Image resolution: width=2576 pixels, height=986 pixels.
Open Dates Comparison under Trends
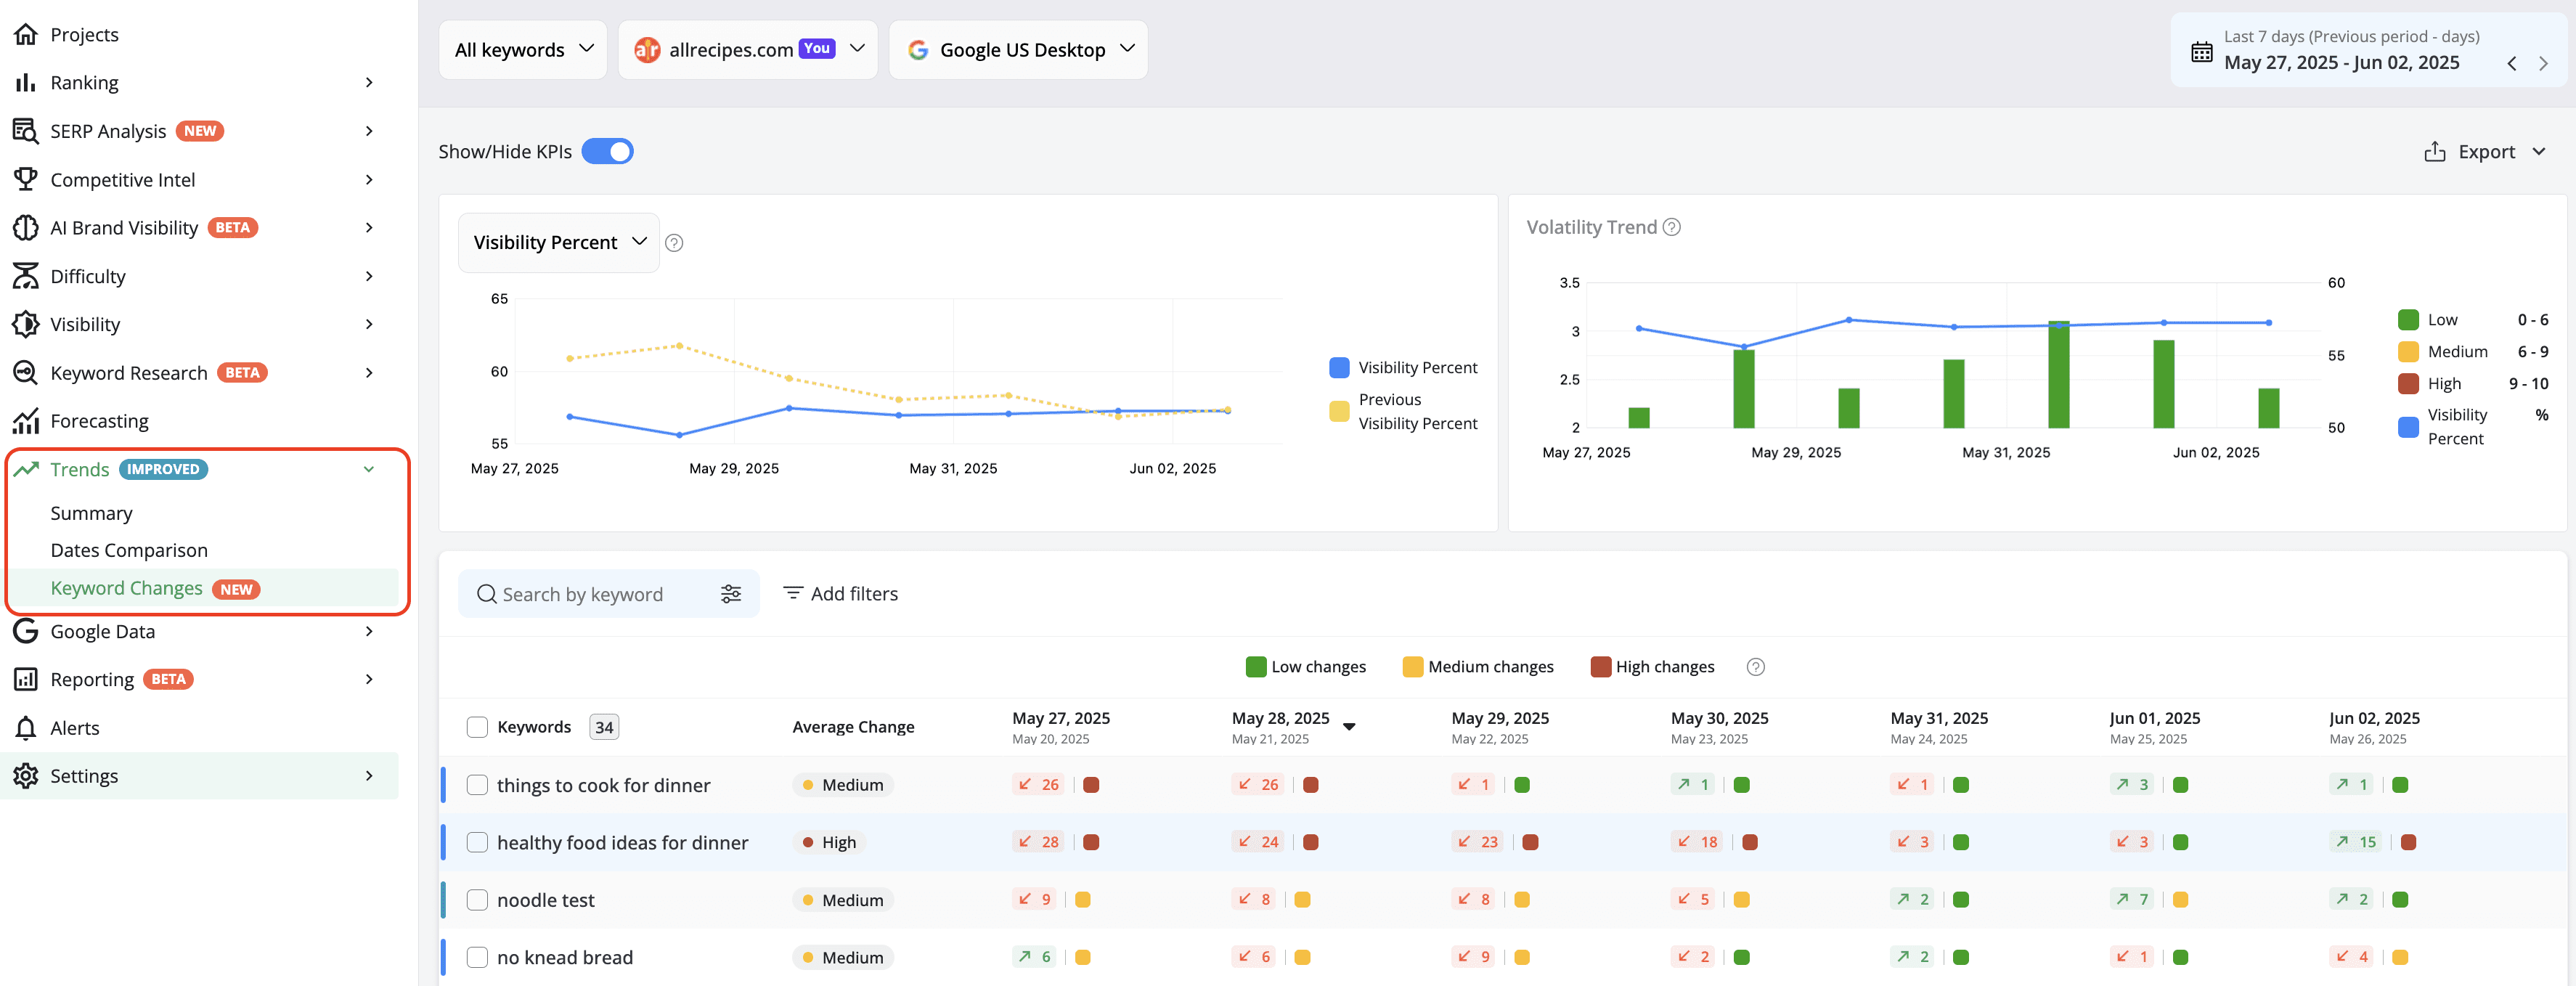point(129,550)
